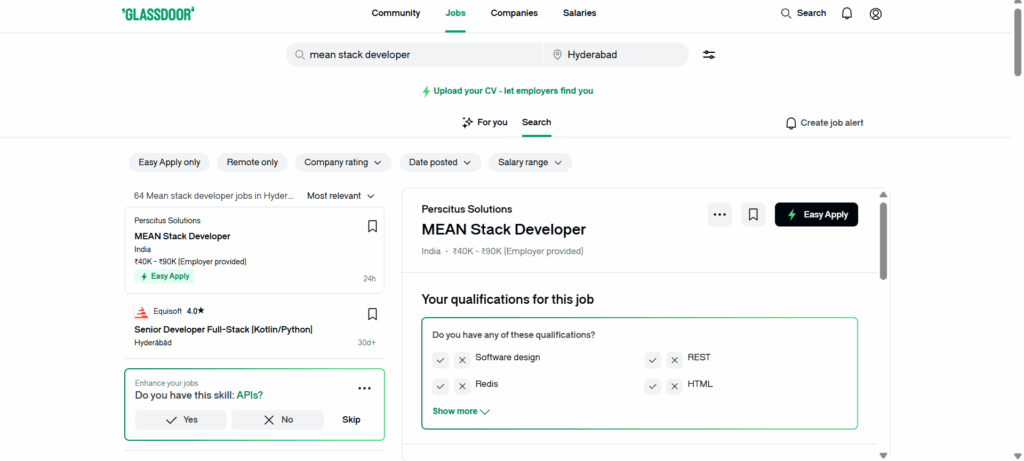Viewport: 1024px width, 461px height.
Task: Open the Community menu
Action: point(396,13)
